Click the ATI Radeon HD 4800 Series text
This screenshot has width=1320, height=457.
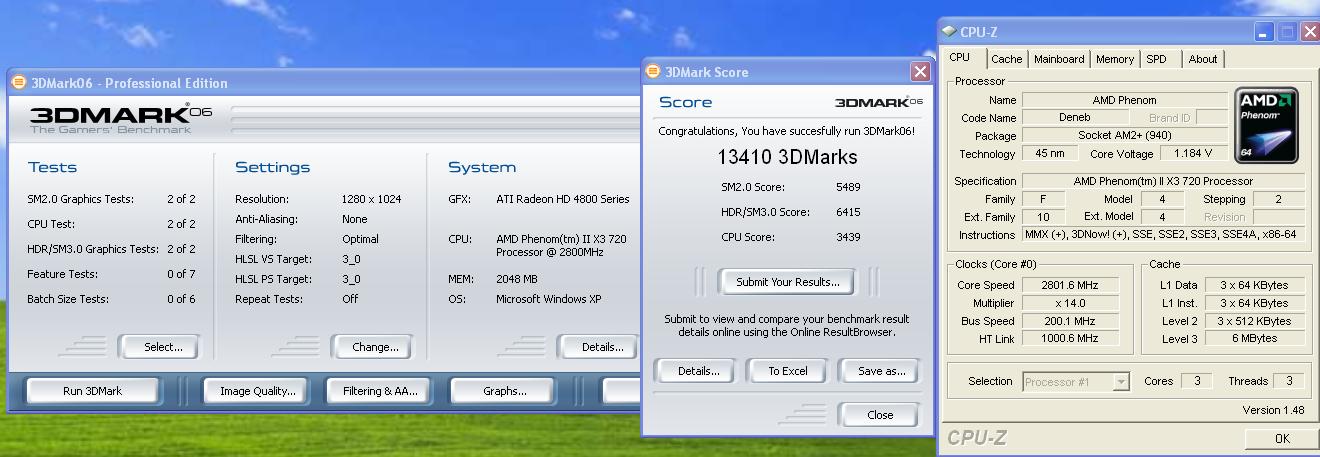coord(563,199)
